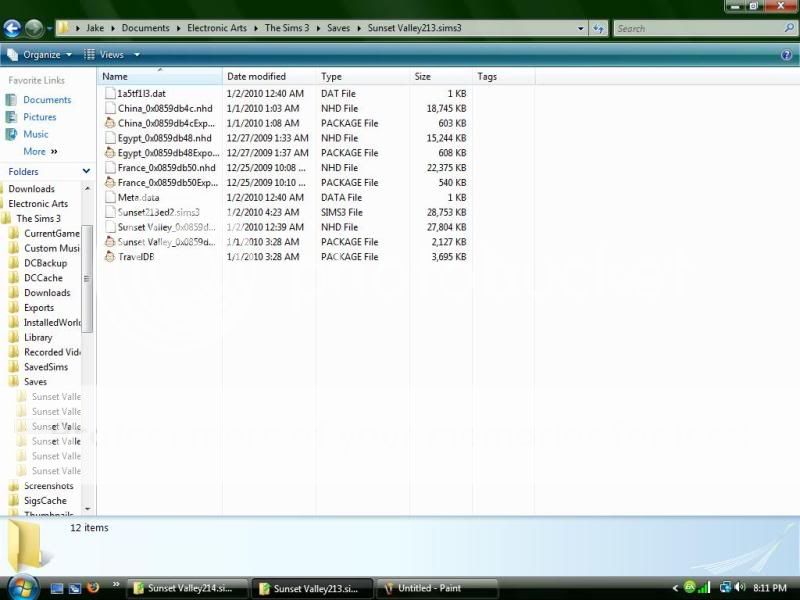Click the volume icon in the system tray
This screenshot has height=600, width=800.
(x=740, y=588)
